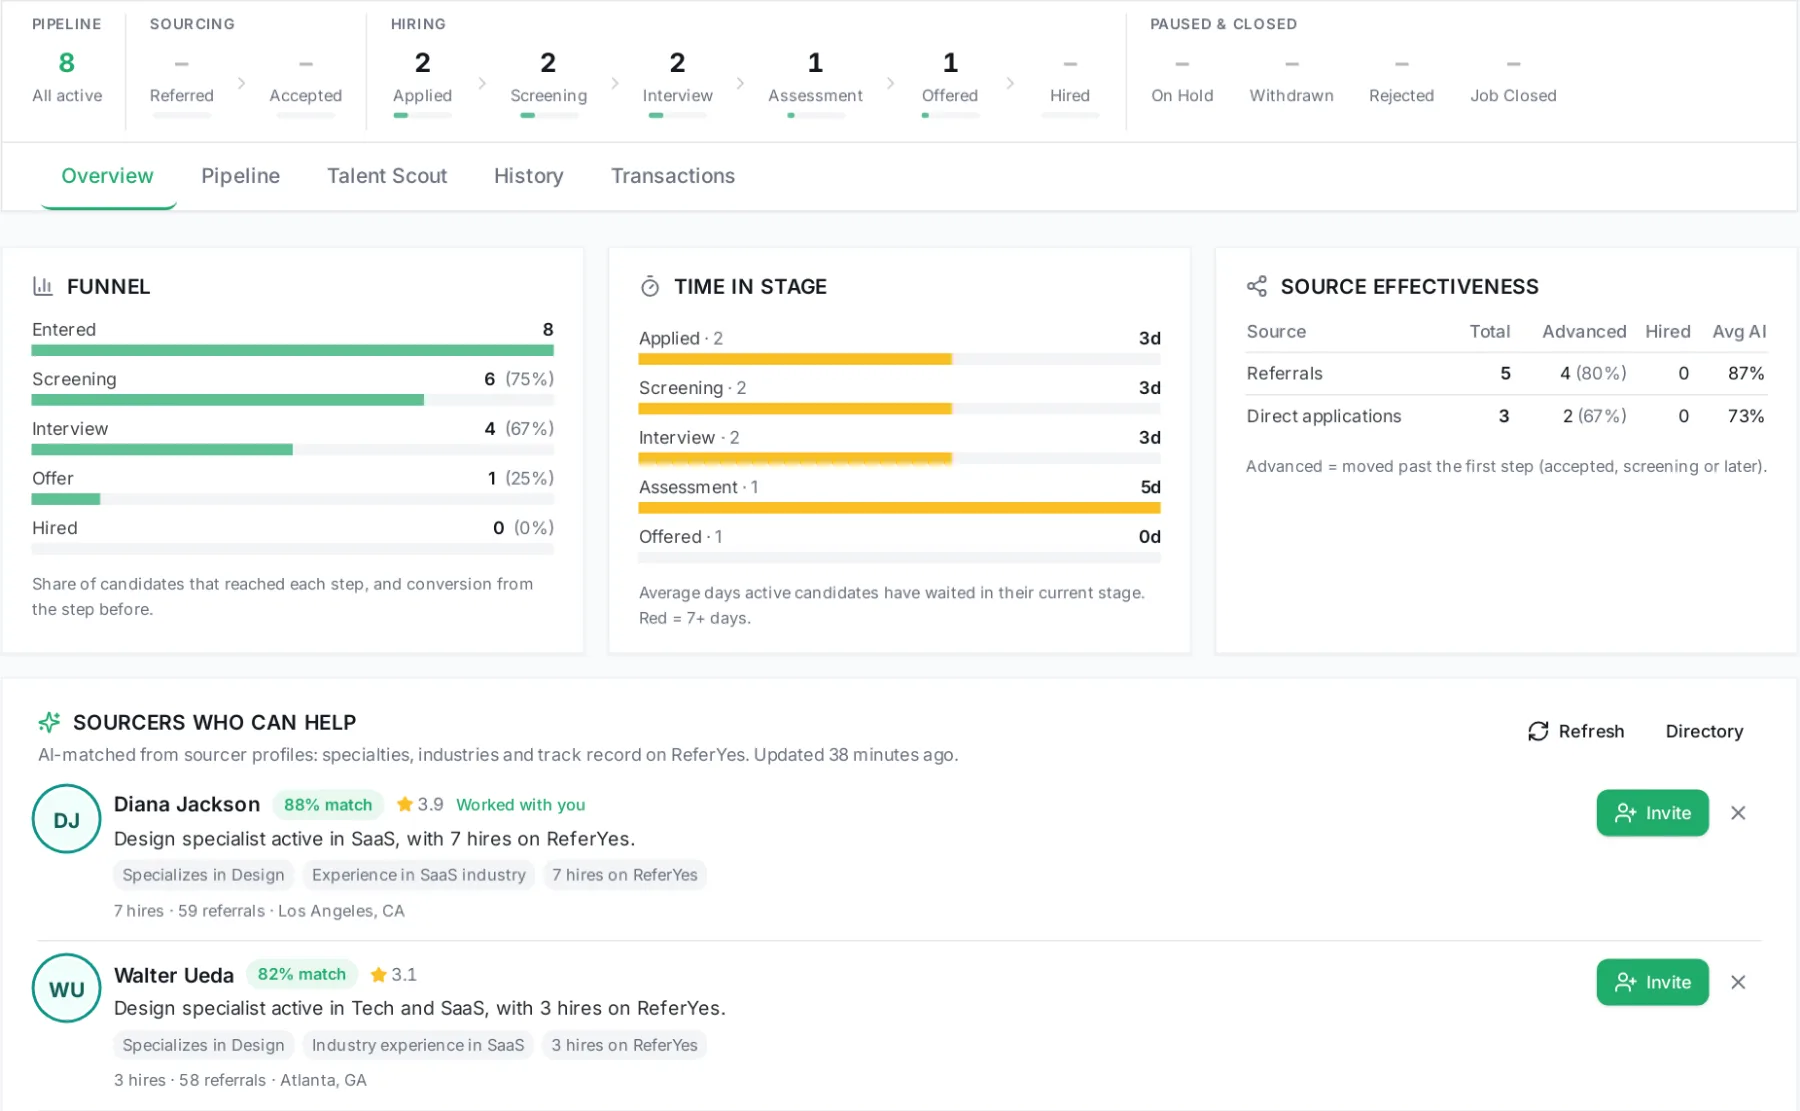
Task: Click the Assessment time-in-stage bar
Action: (899, 508)
